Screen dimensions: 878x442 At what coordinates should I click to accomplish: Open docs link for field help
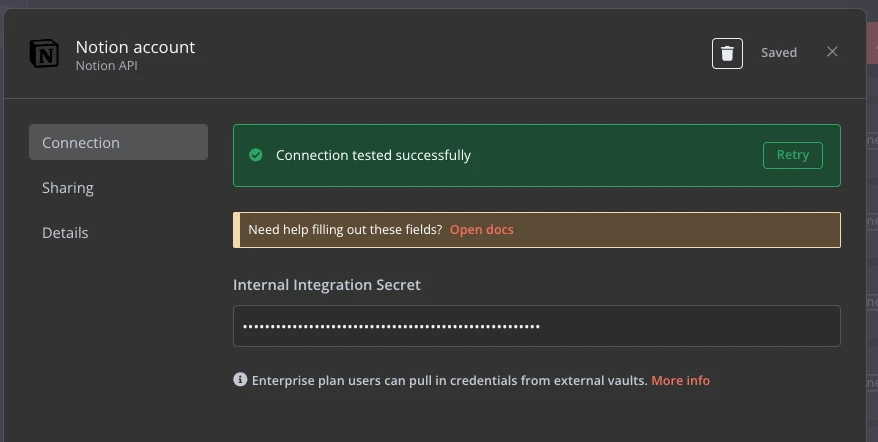tap(481, 230)
